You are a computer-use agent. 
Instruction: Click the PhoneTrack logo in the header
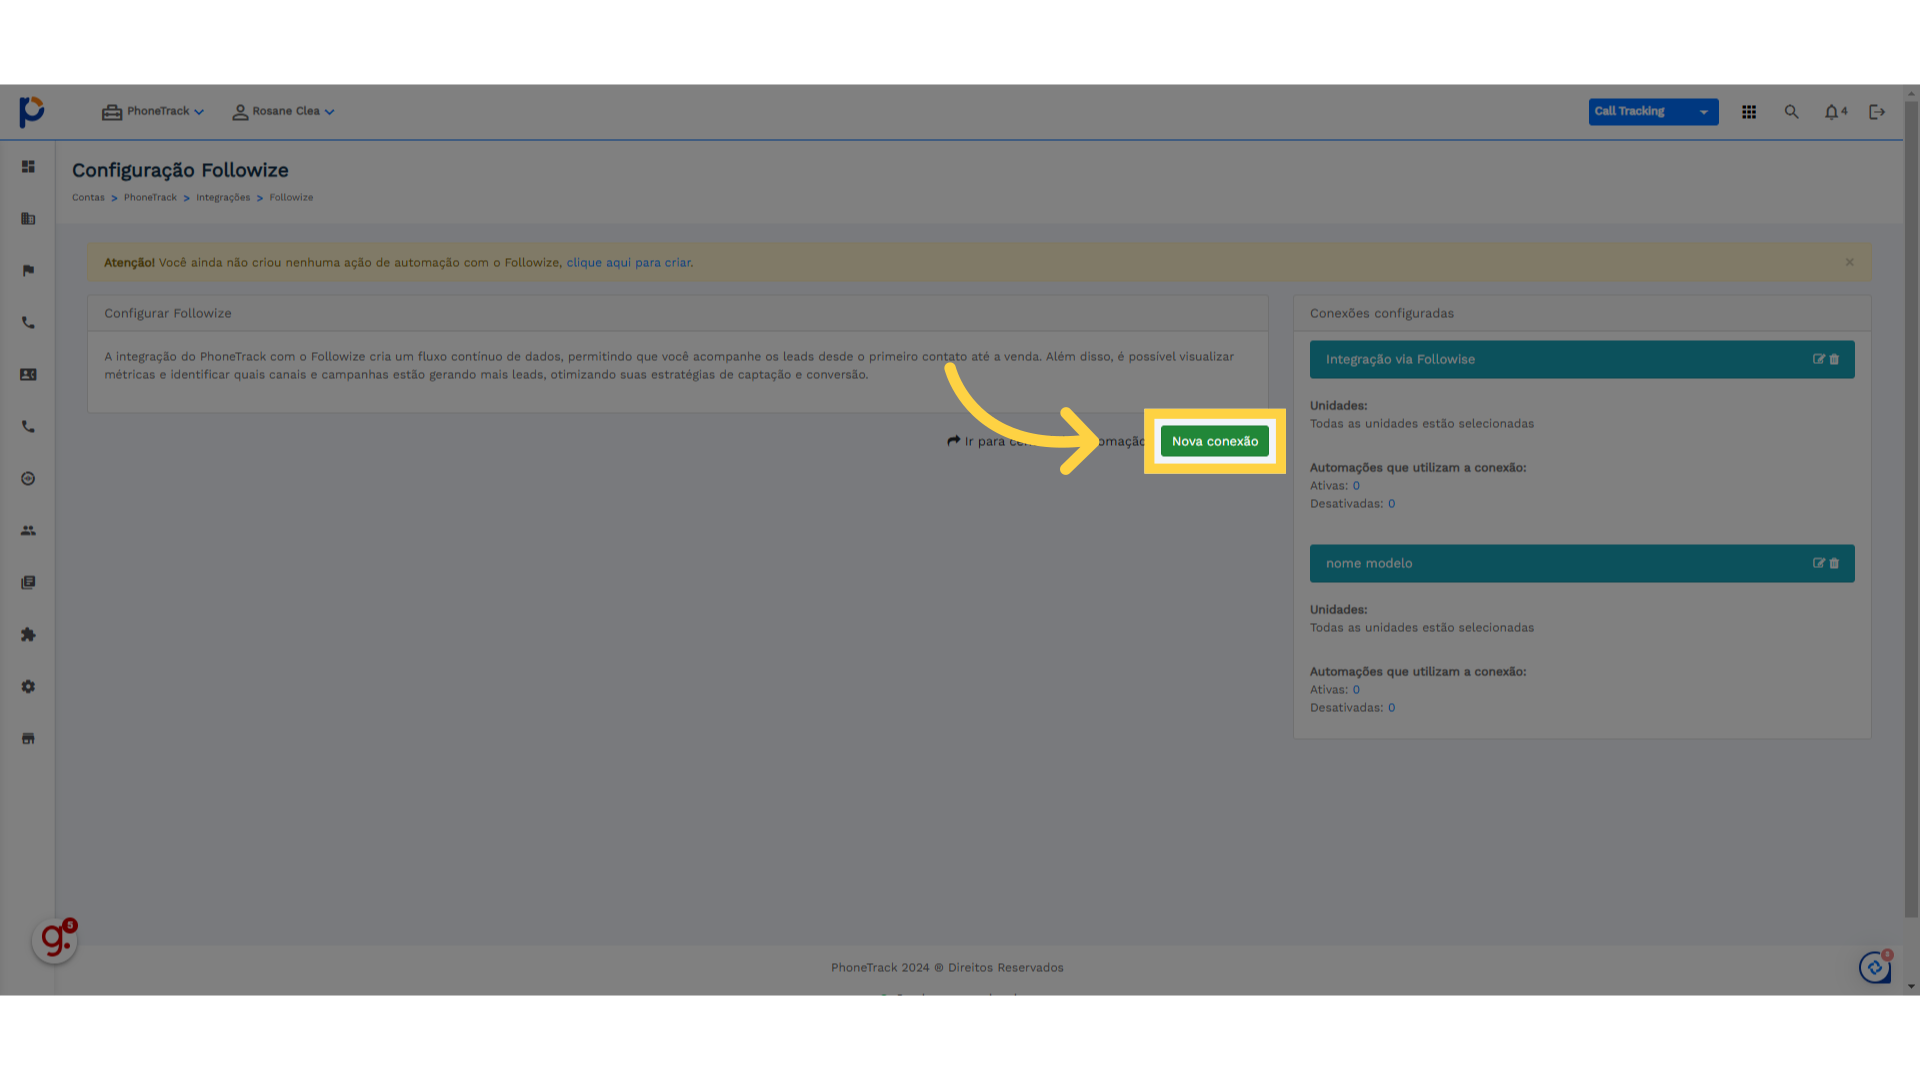click(x=32, y=111)
